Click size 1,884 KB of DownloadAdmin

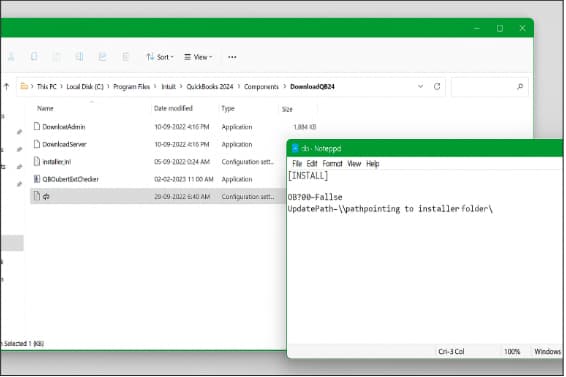point(305,127)
